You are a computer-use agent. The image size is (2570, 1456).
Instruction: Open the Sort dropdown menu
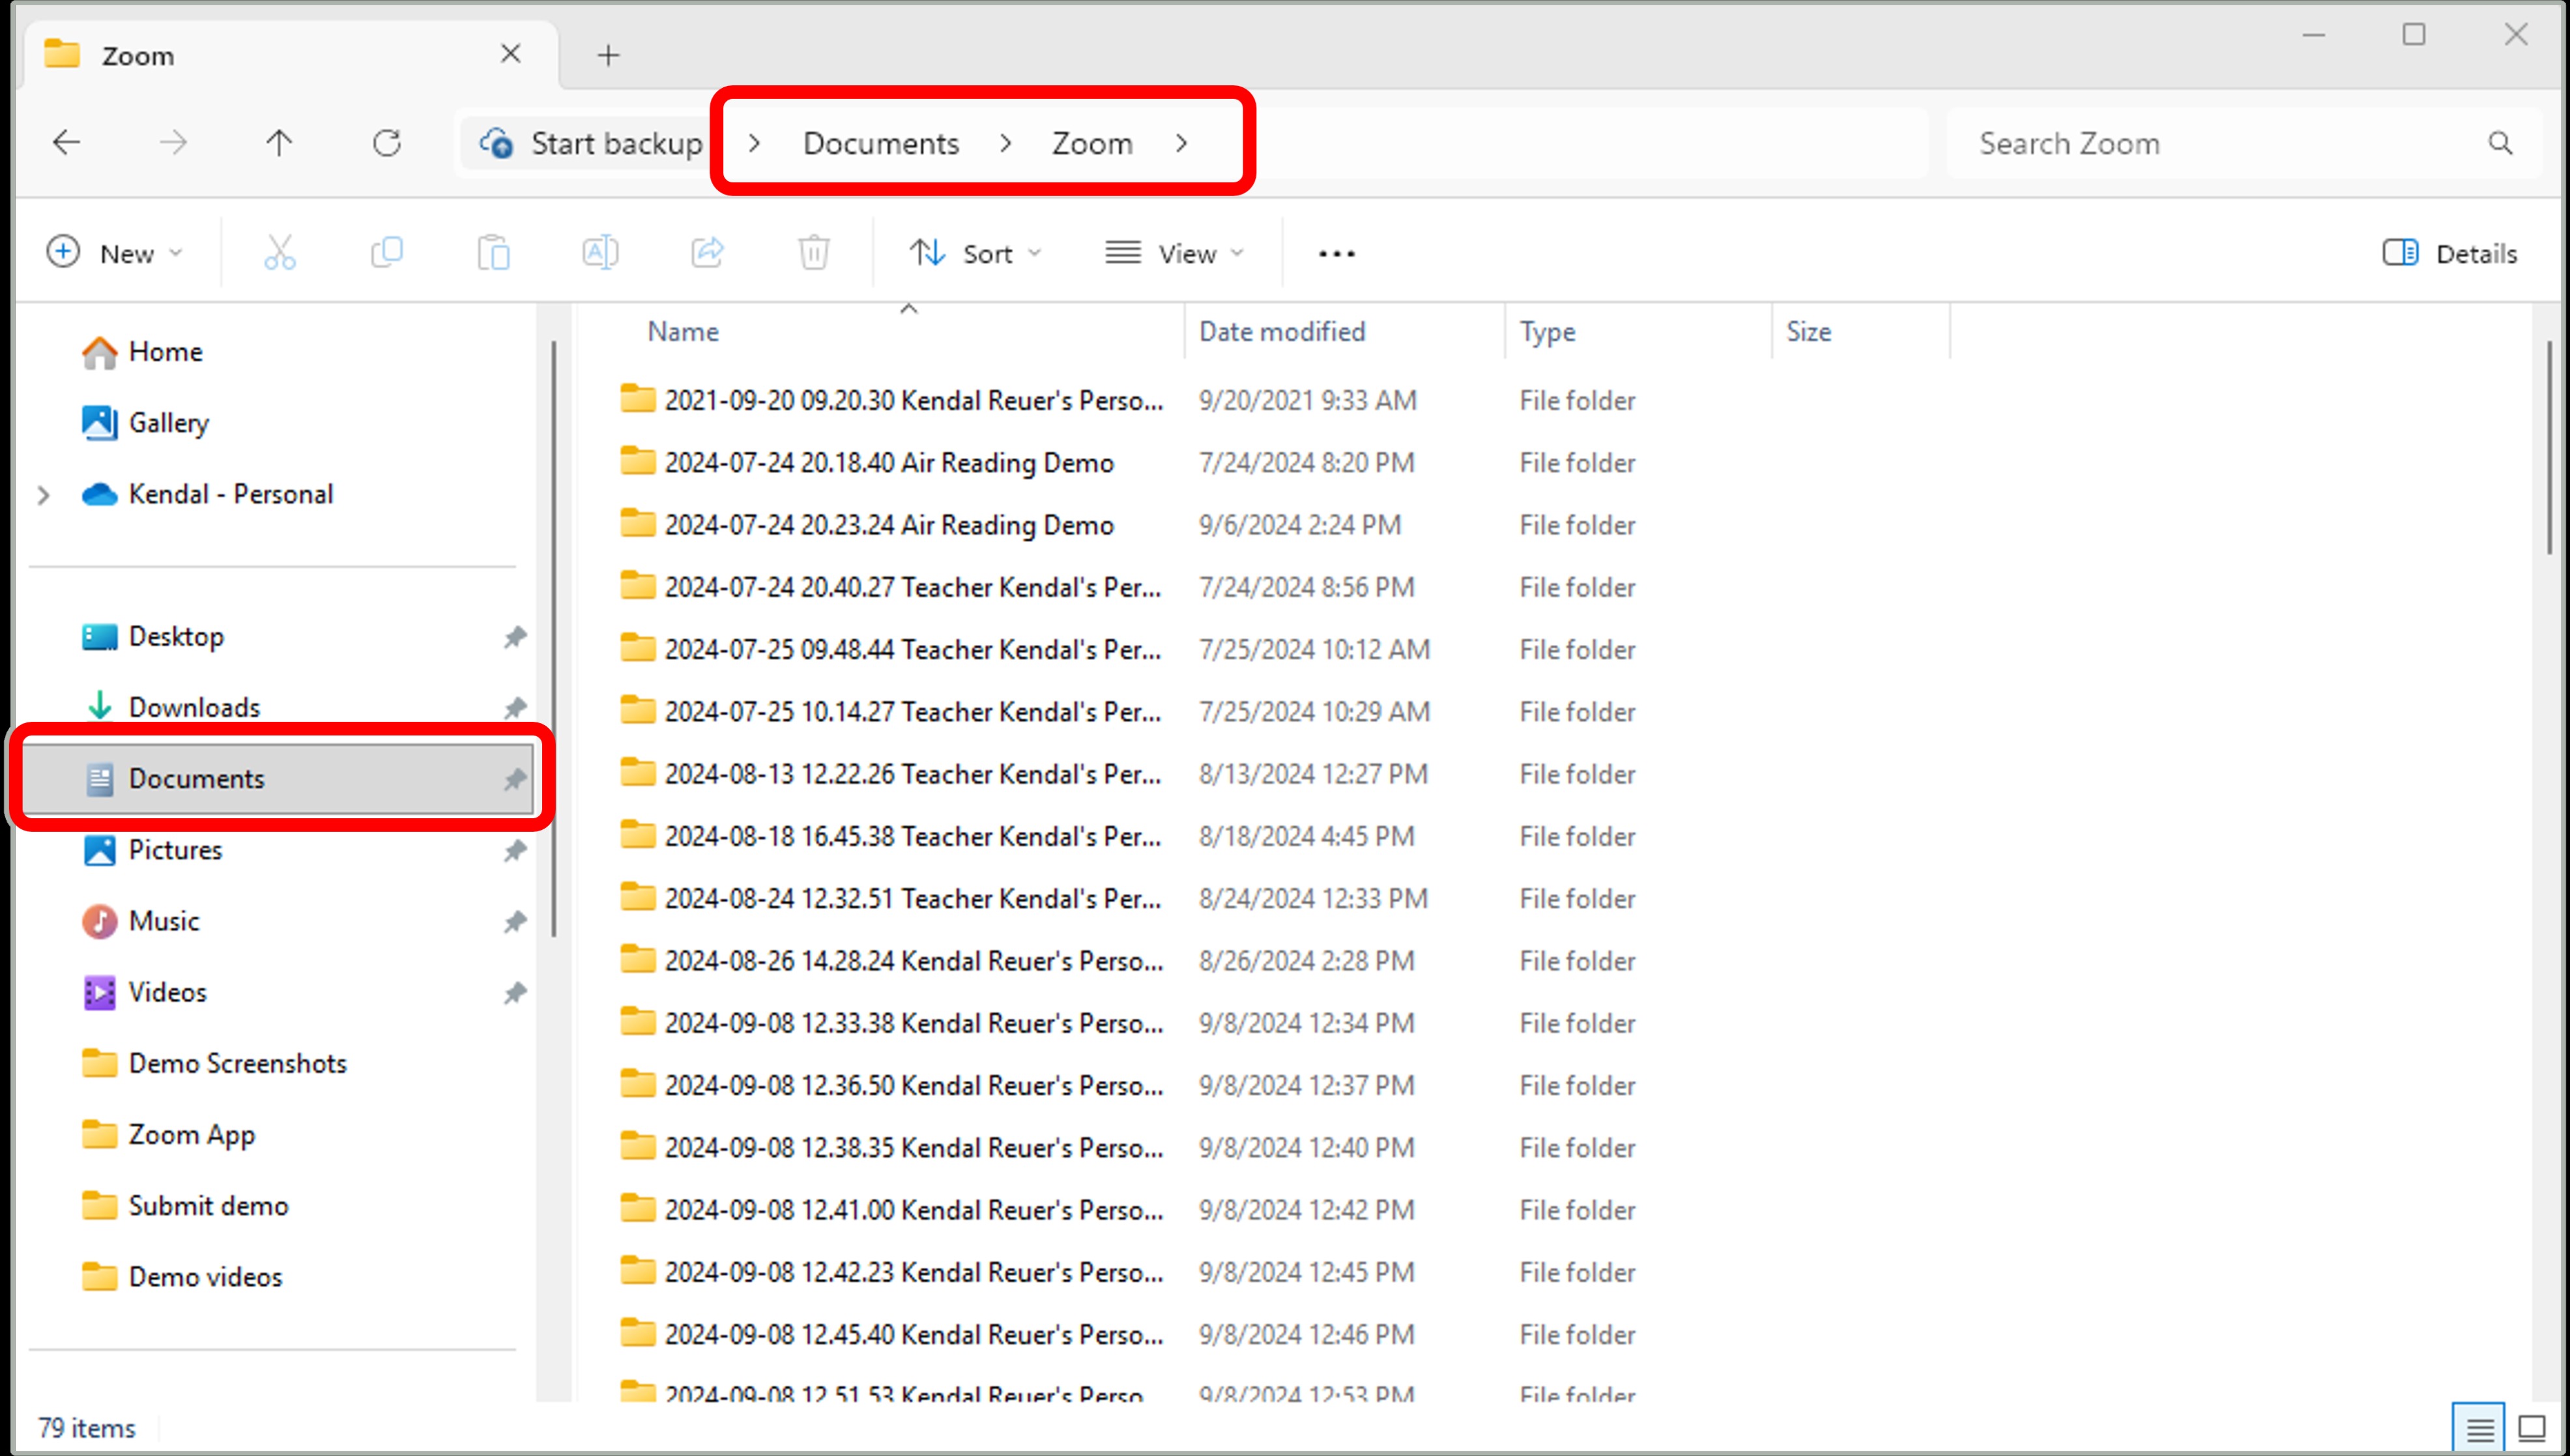click(976, 253)
